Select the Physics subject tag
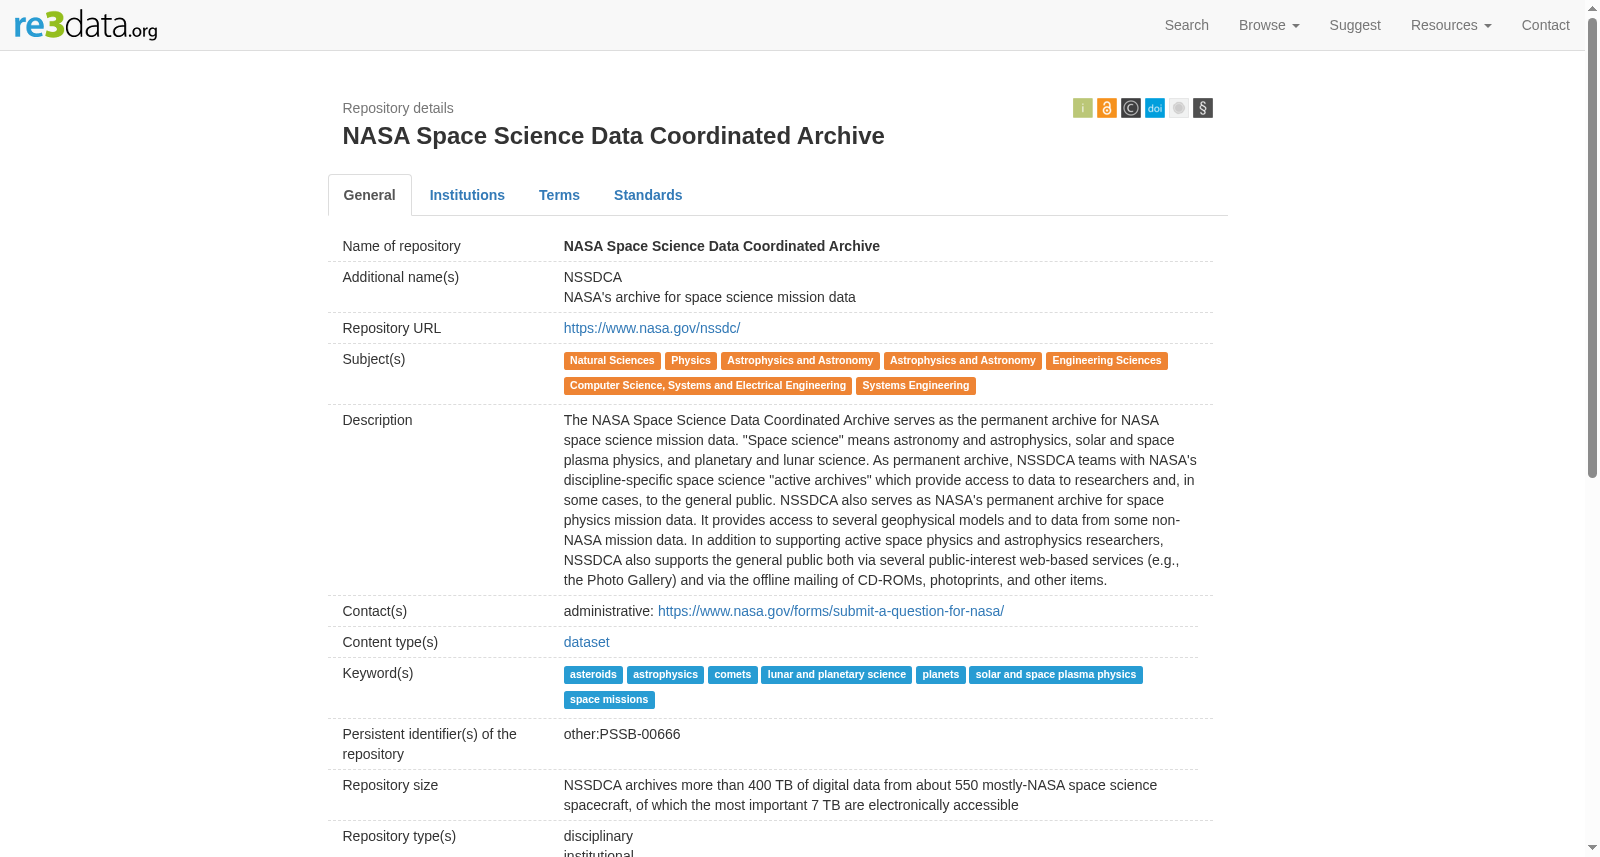1600x857 pixels. (690, 361)
